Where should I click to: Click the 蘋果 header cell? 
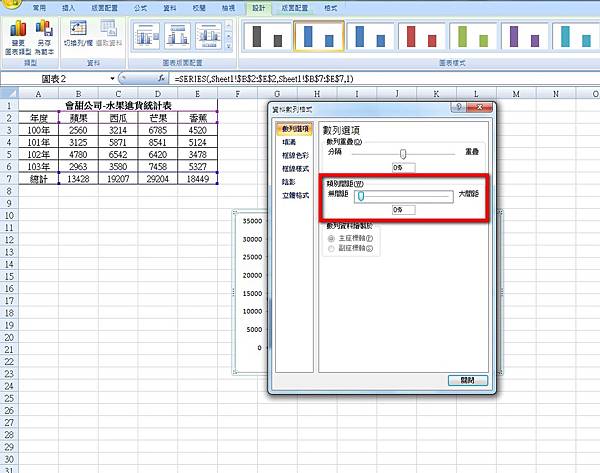click(78, 118)
